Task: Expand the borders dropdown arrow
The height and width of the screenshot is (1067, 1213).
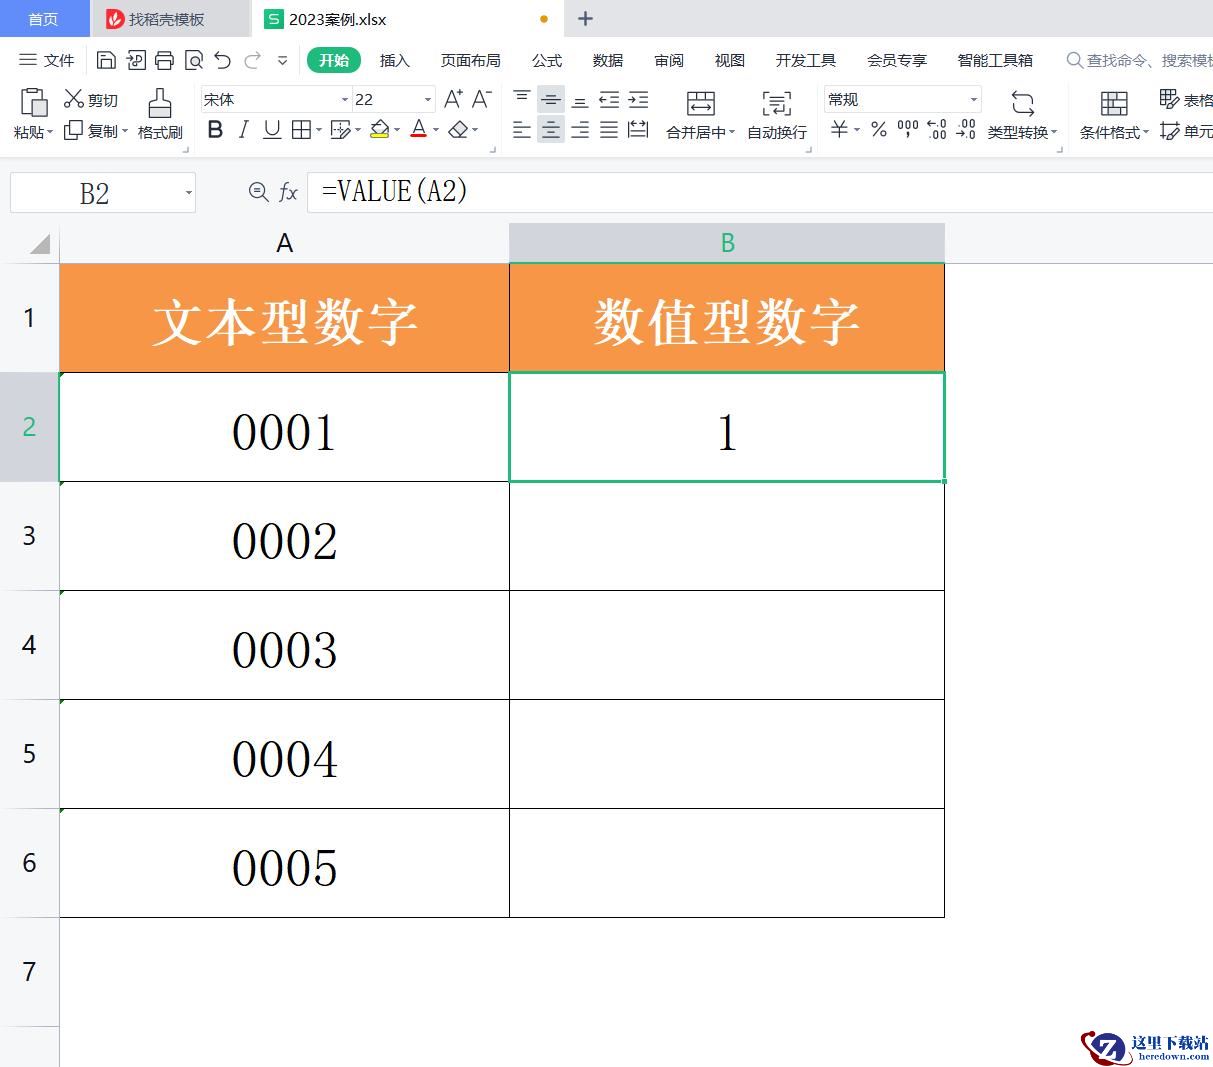Action: [x=319, y=130]
